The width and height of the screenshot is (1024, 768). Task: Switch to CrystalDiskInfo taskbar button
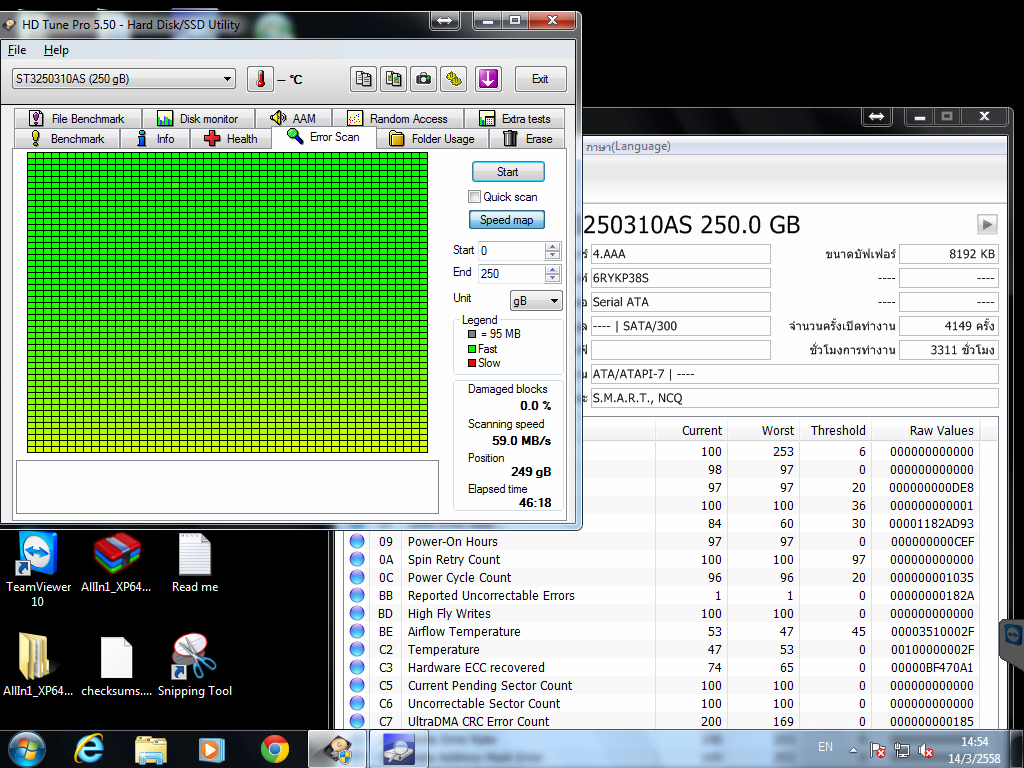click(x=398, y=749)
